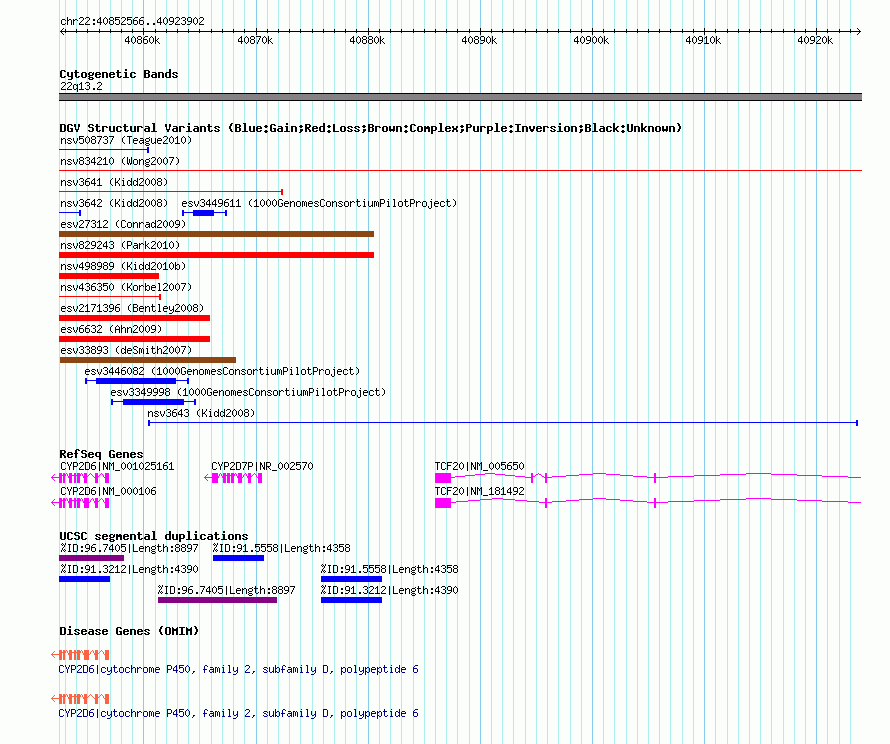This screenshot has width=890, height=744.
Task: Click the RefSeq Genes track title
Action: [x=101, y=454]
